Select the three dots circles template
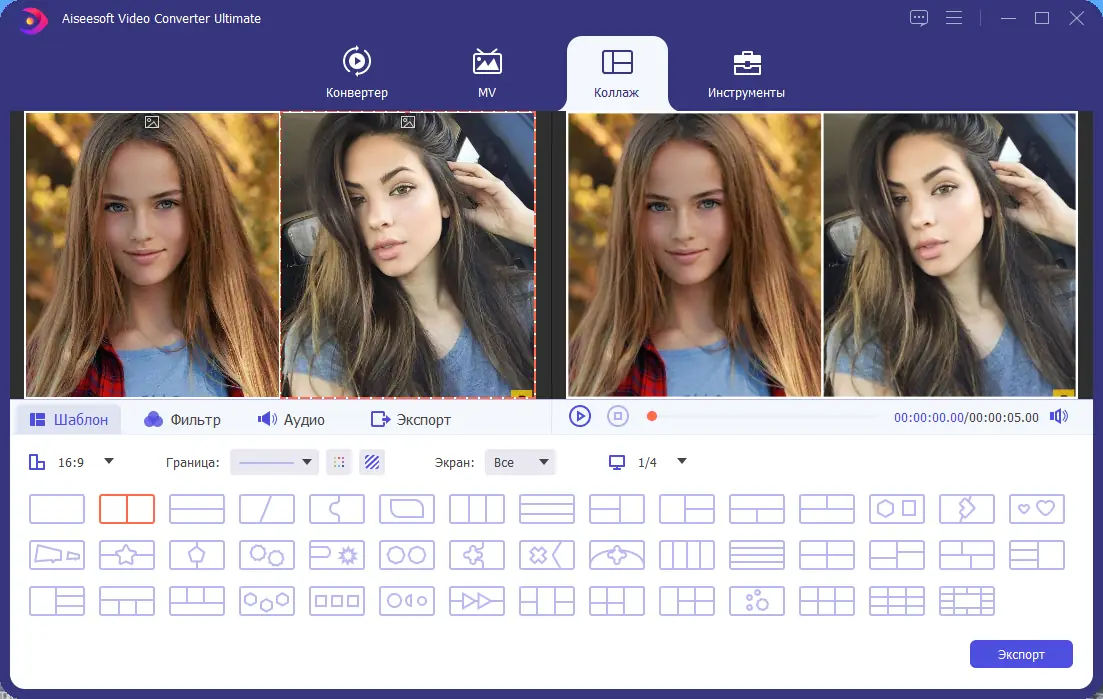 pyautogui.click(x=757, y=601)
